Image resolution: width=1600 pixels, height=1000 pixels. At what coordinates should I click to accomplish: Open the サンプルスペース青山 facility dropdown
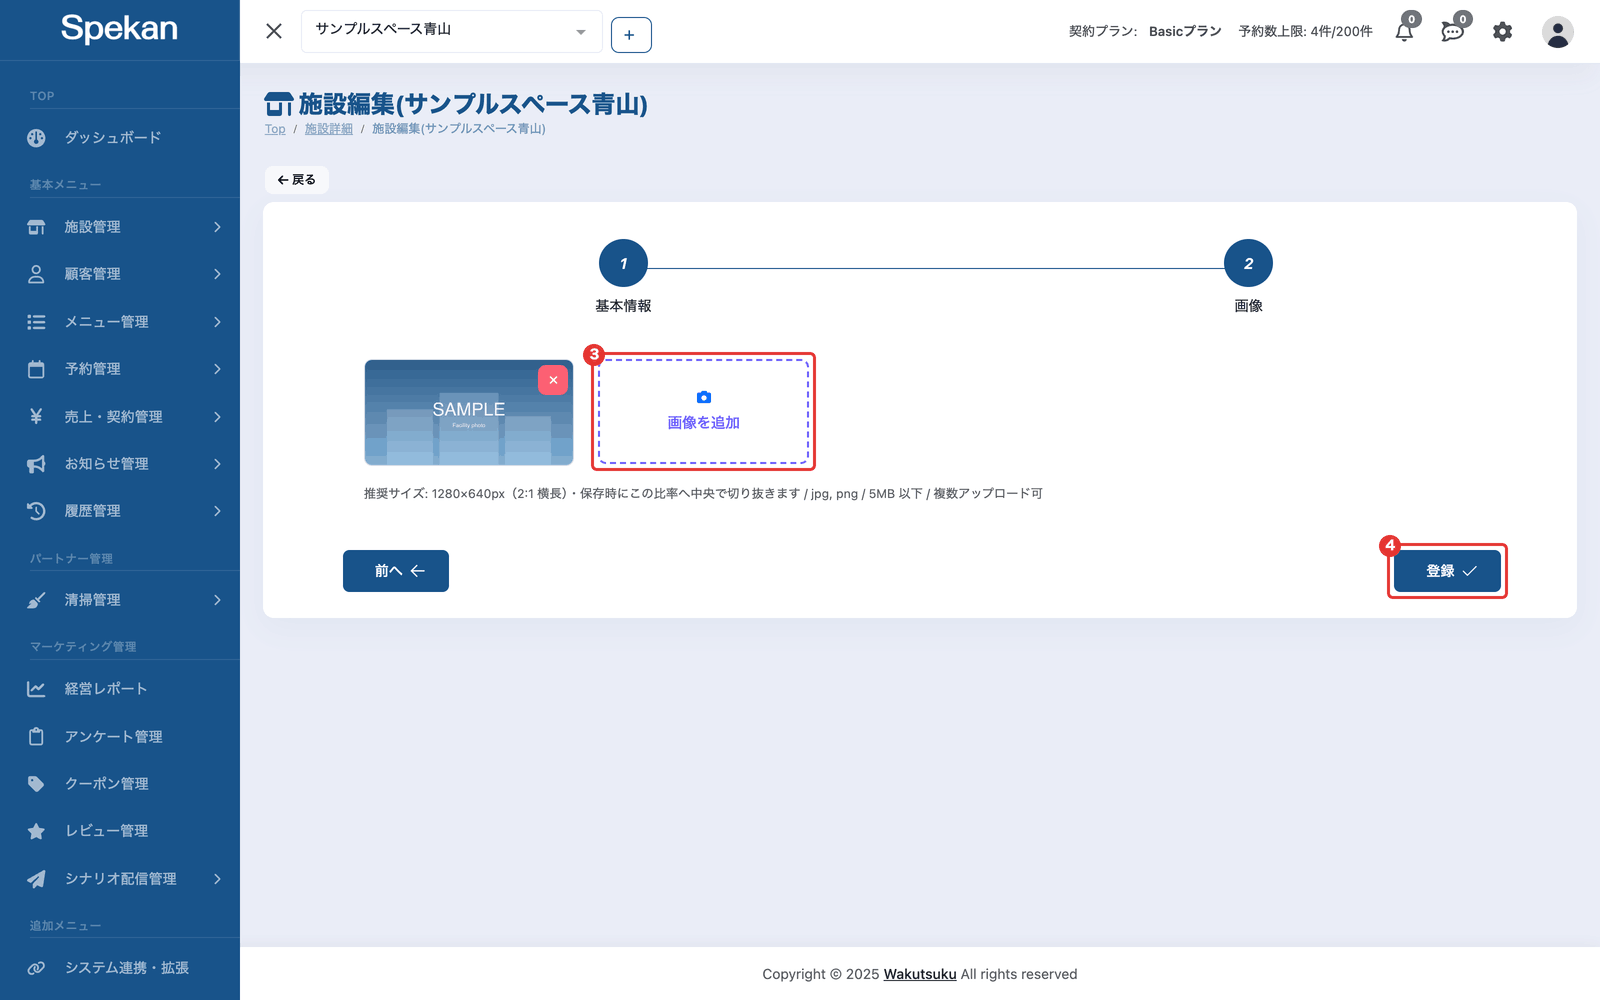[451, 31]
